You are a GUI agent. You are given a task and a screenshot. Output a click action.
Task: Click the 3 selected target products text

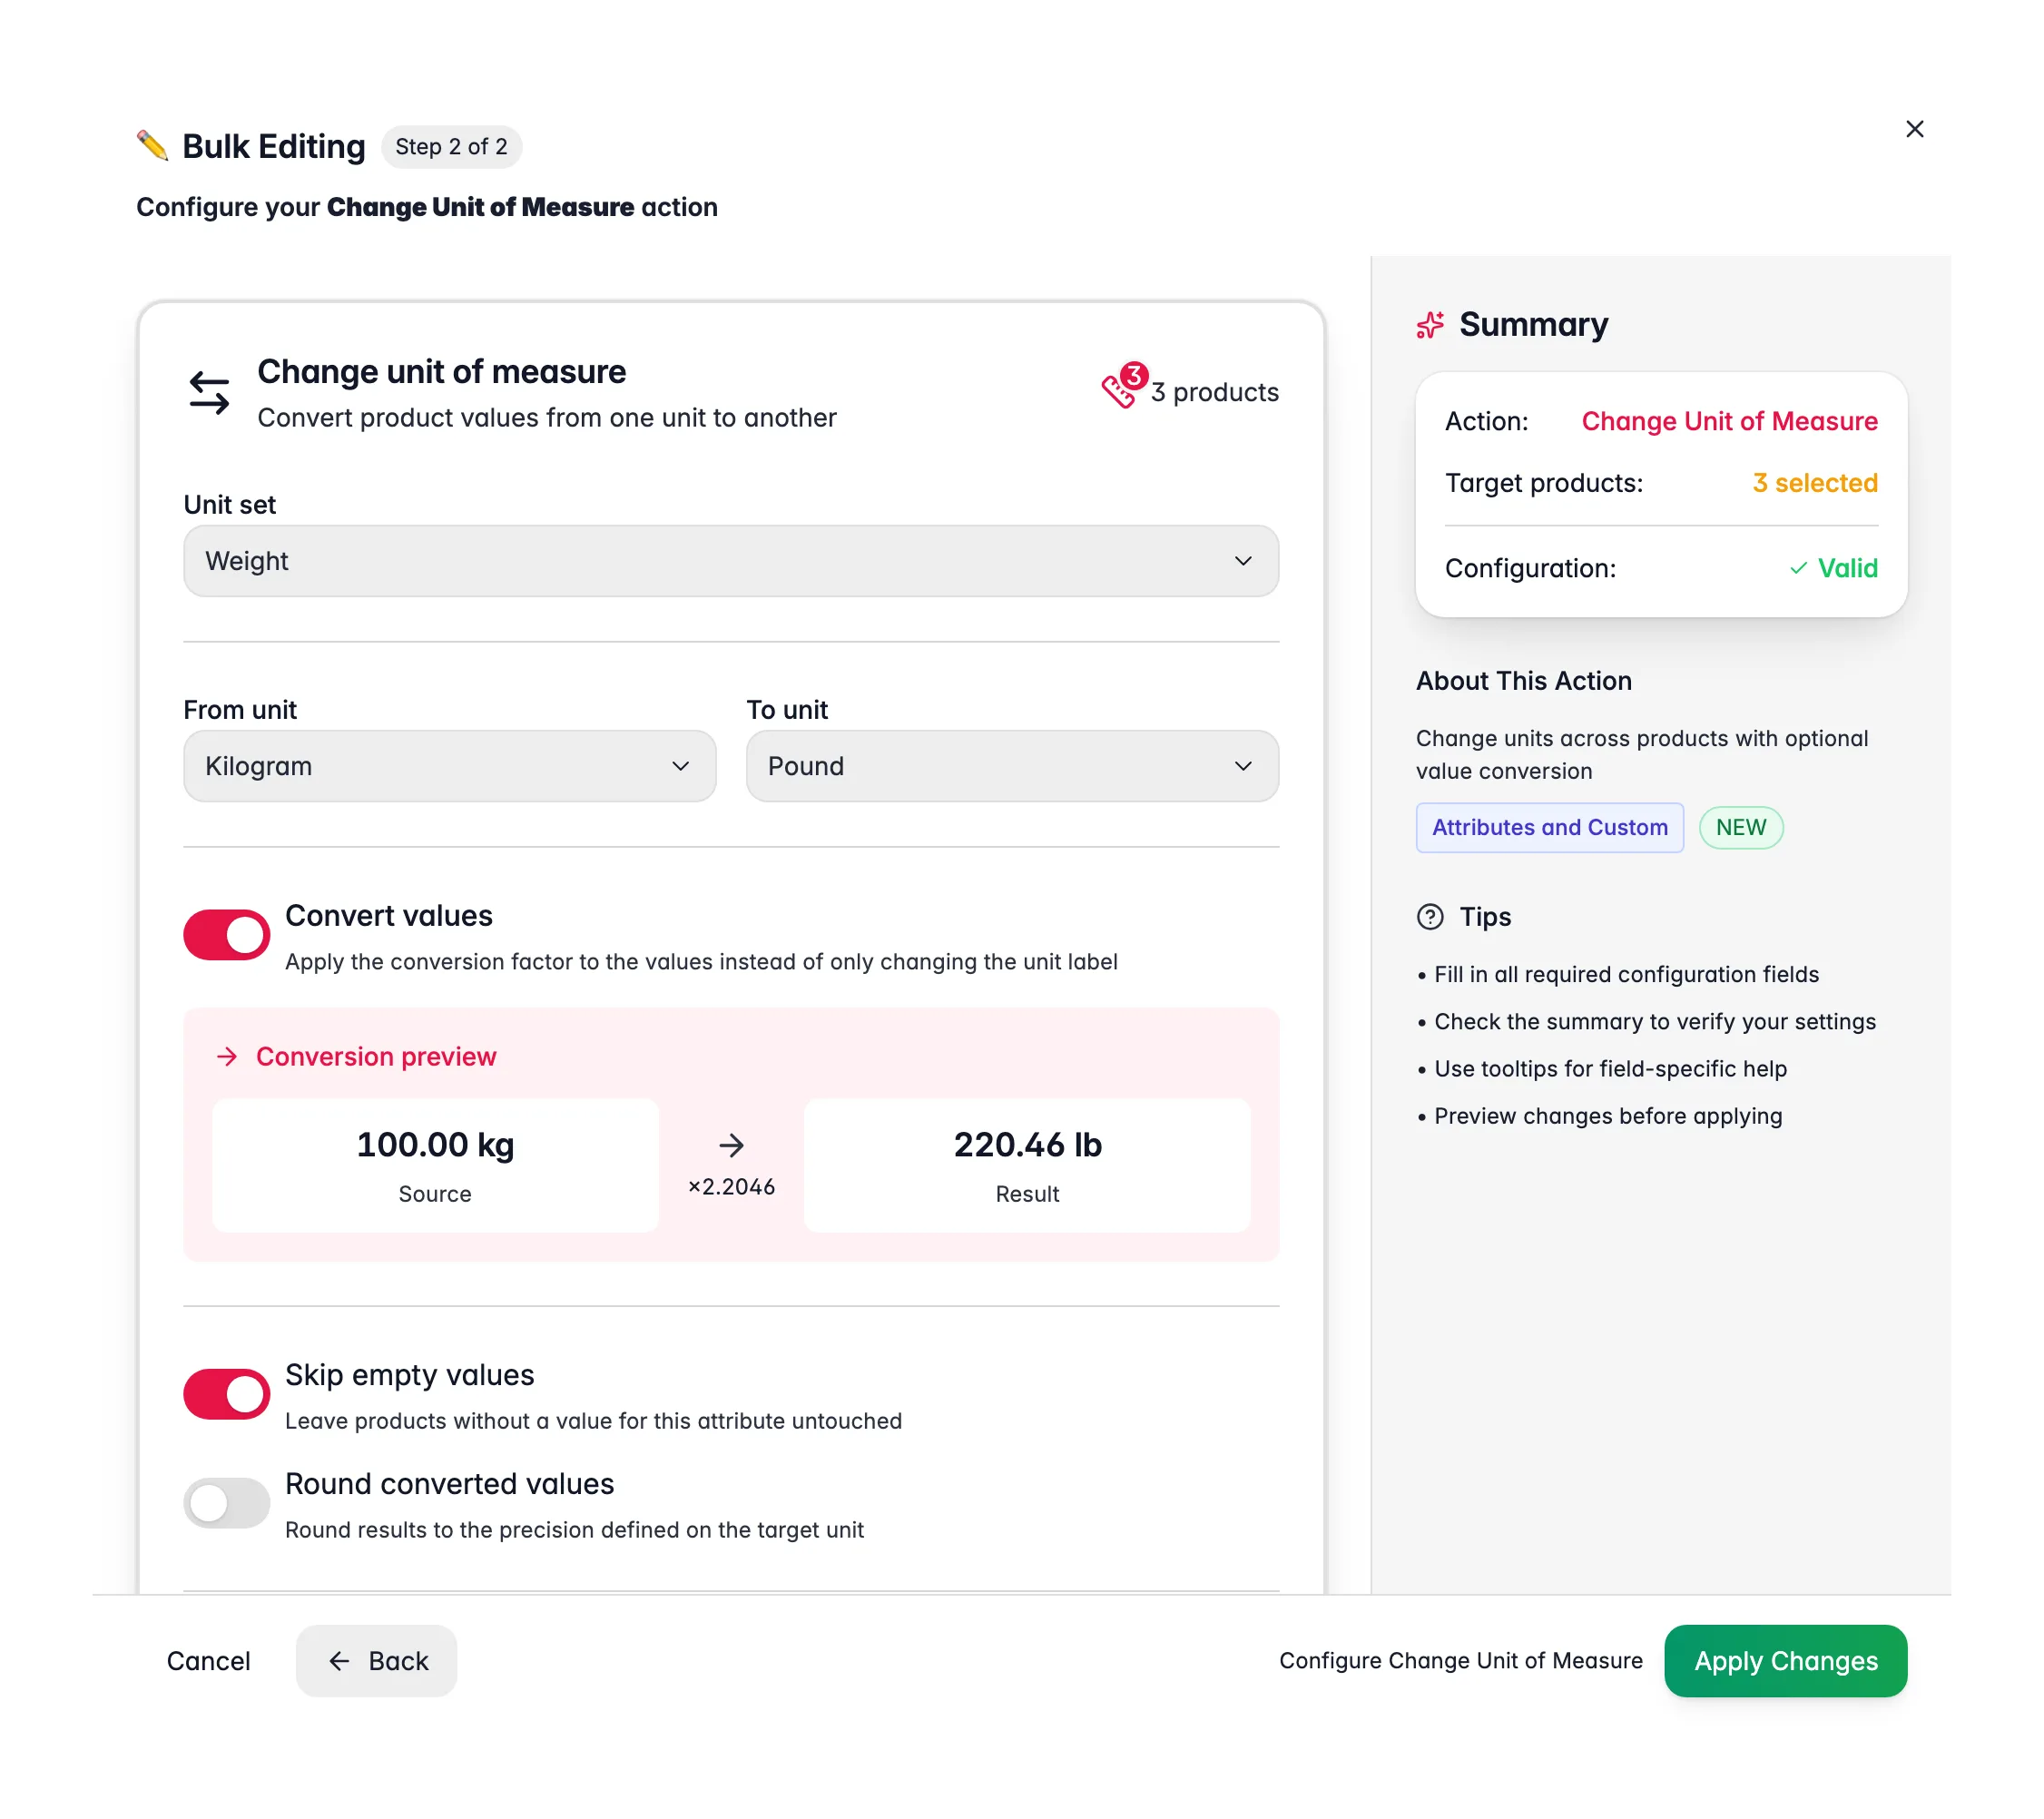(x=1815, y=483)
